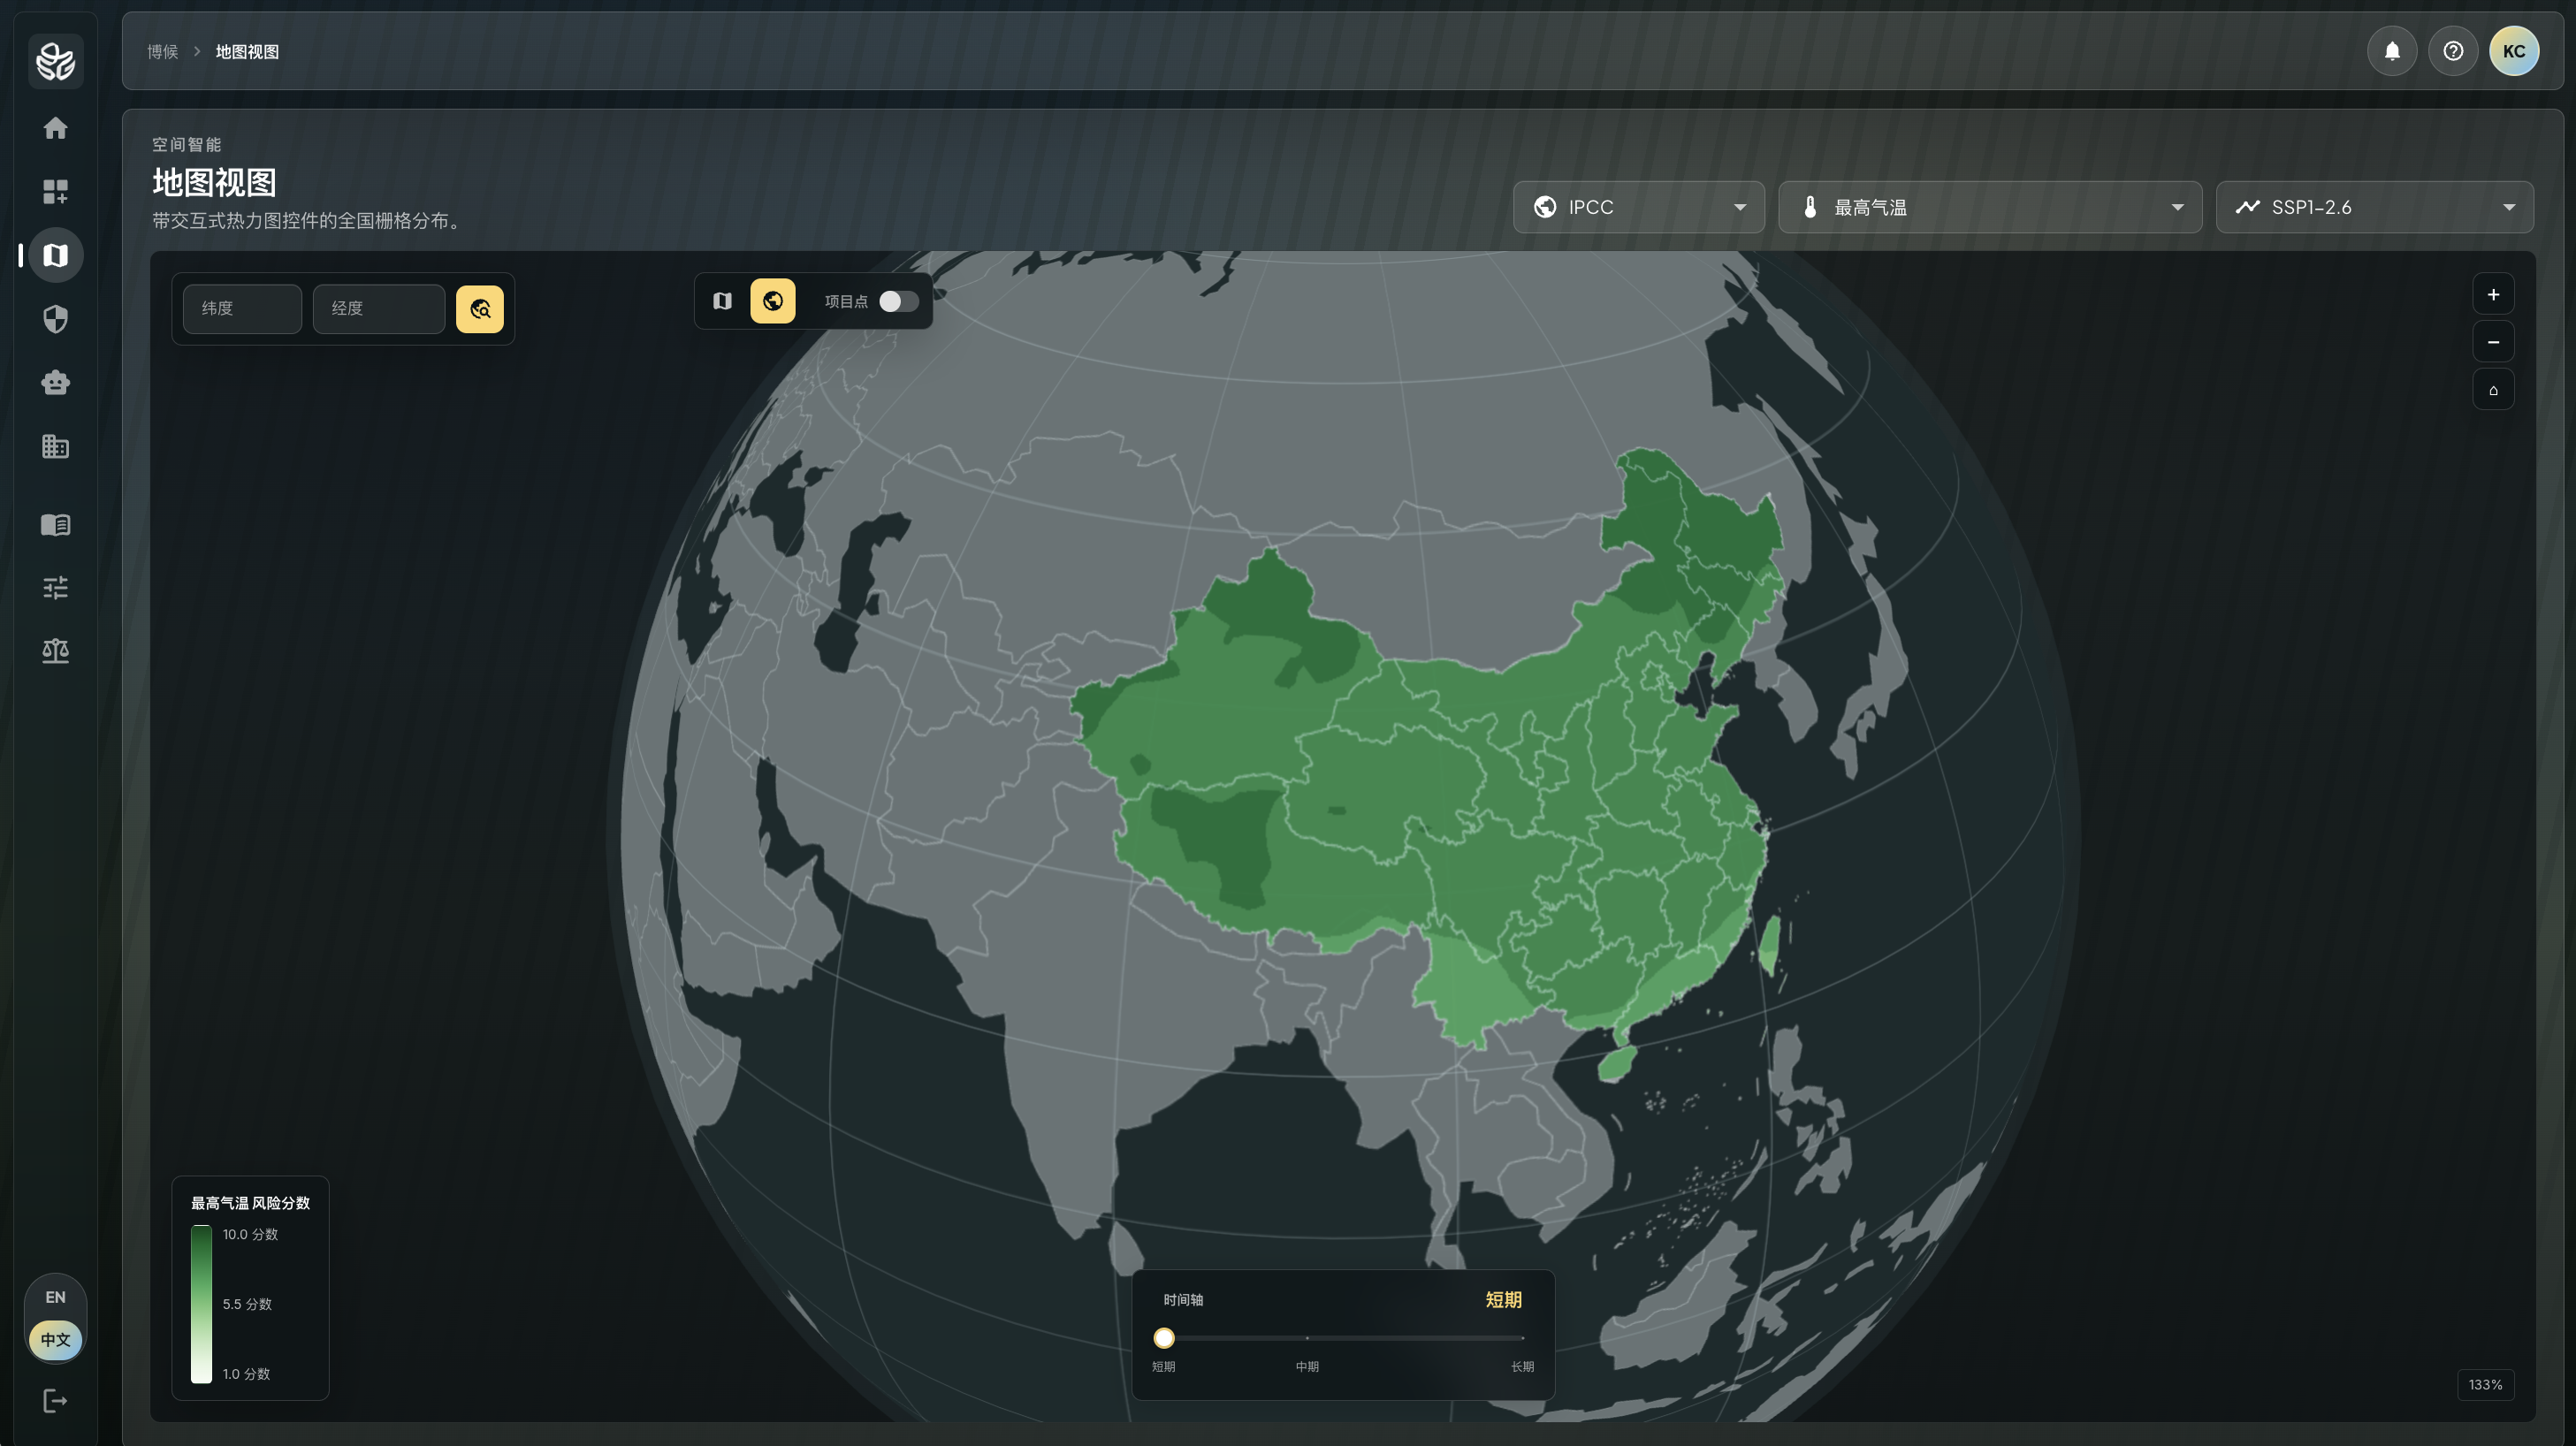2576x1446 pixels.
Task: Select the Map view sidebar icon
Action: pyautogui.click(x=55, y=255)
